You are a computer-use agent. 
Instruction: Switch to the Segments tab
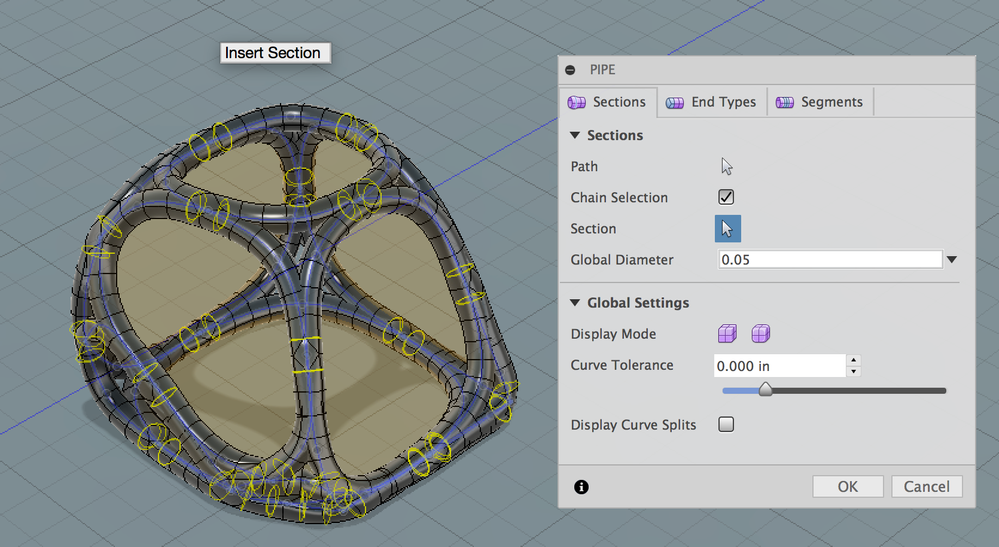coord(820,102)
